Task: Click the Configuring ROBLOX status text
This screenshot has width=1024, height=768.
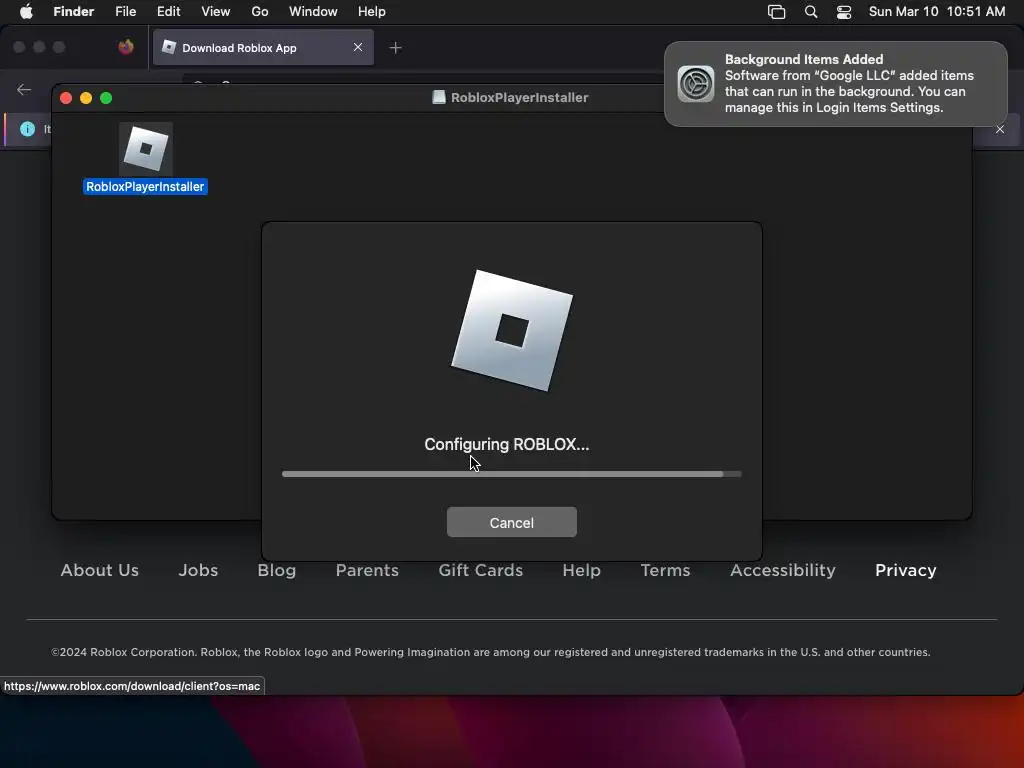Action: [x=507, y=444]
